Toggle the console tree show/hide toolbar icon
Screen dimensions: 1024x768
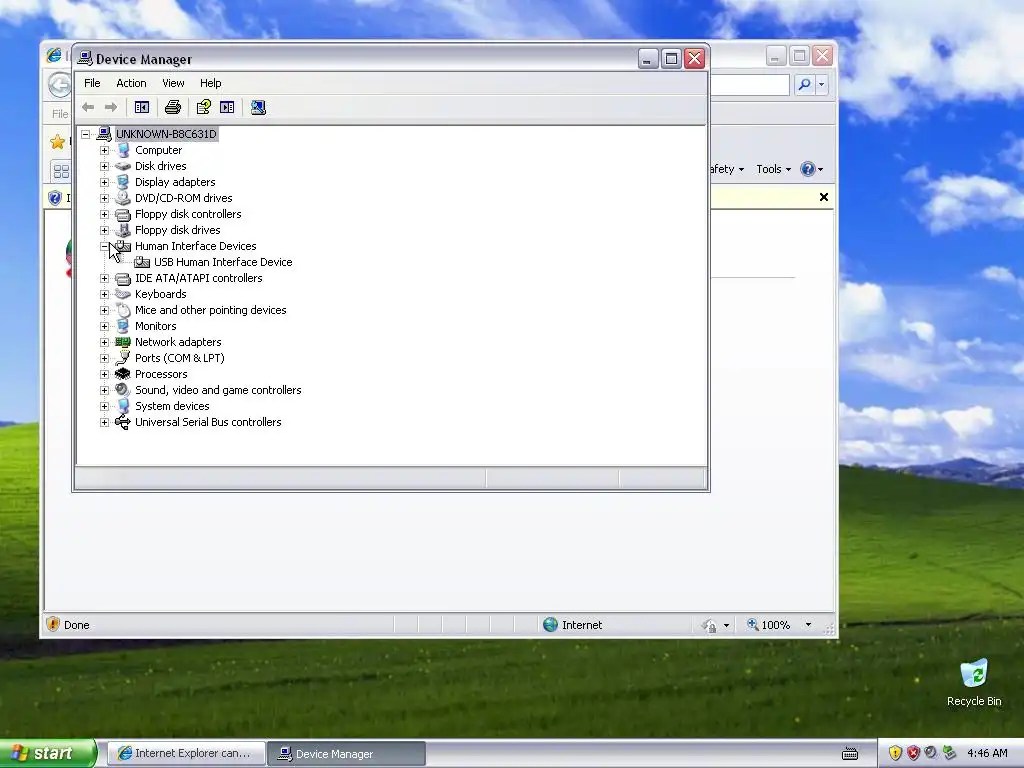point(142,107)
